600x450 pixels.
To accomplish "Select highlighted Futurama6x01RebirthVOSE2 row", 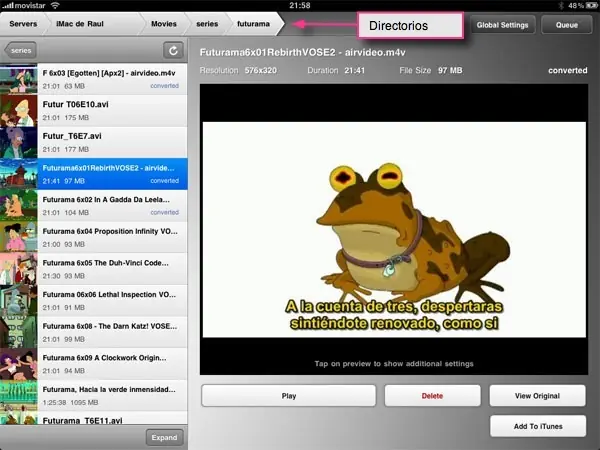I will click(94, 174).
